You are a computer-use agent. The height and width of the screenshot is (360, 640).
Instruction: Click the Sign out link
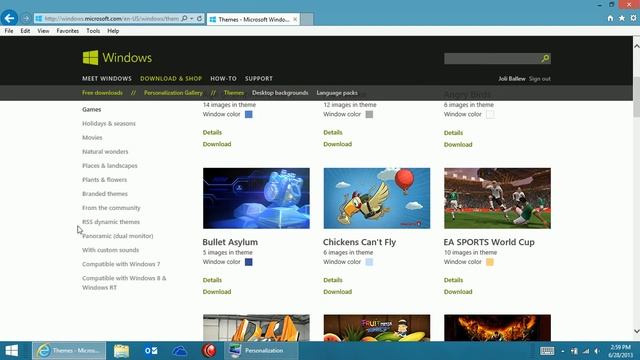540,79
